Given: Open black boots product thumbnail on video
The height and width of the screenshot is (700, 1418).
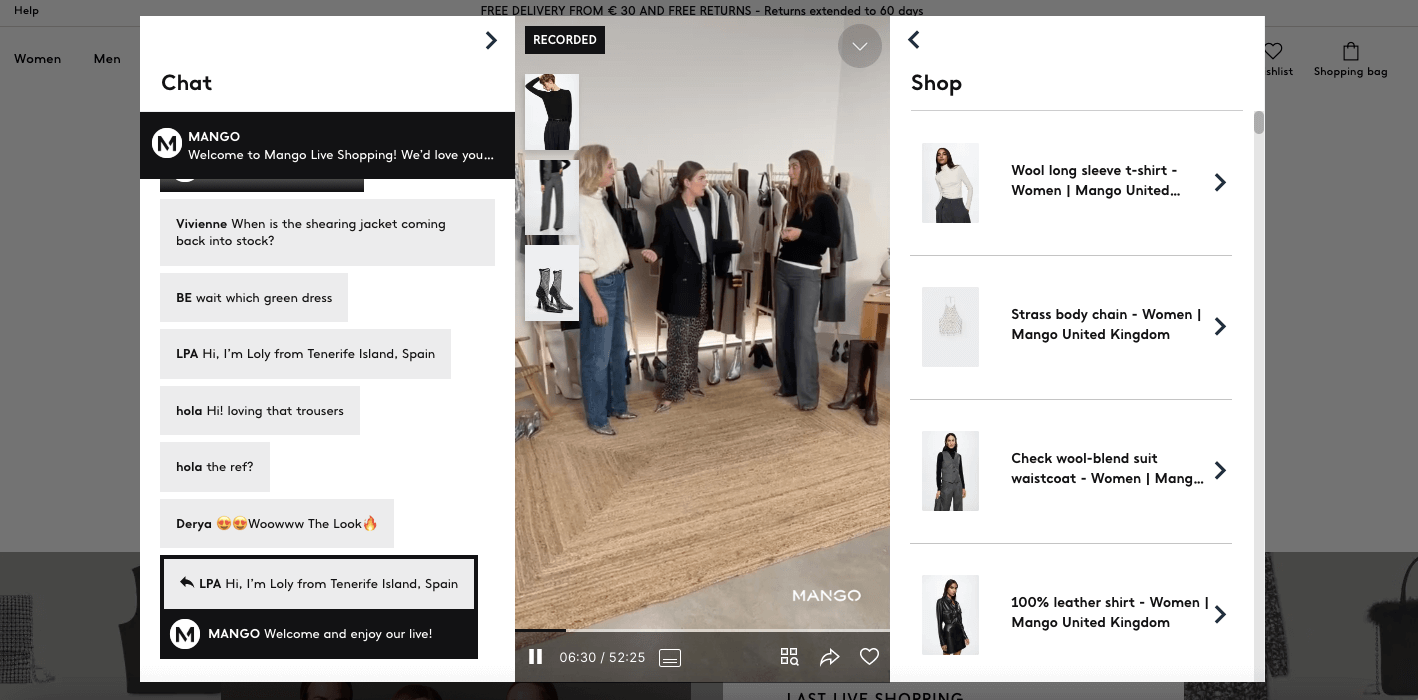Looking at the screenshot, I should (552, 283).
